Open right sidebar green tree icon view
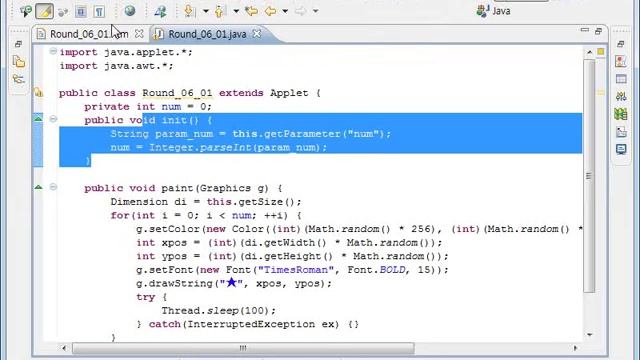Viewport: 640px width, 360px height. pos(621,114)
